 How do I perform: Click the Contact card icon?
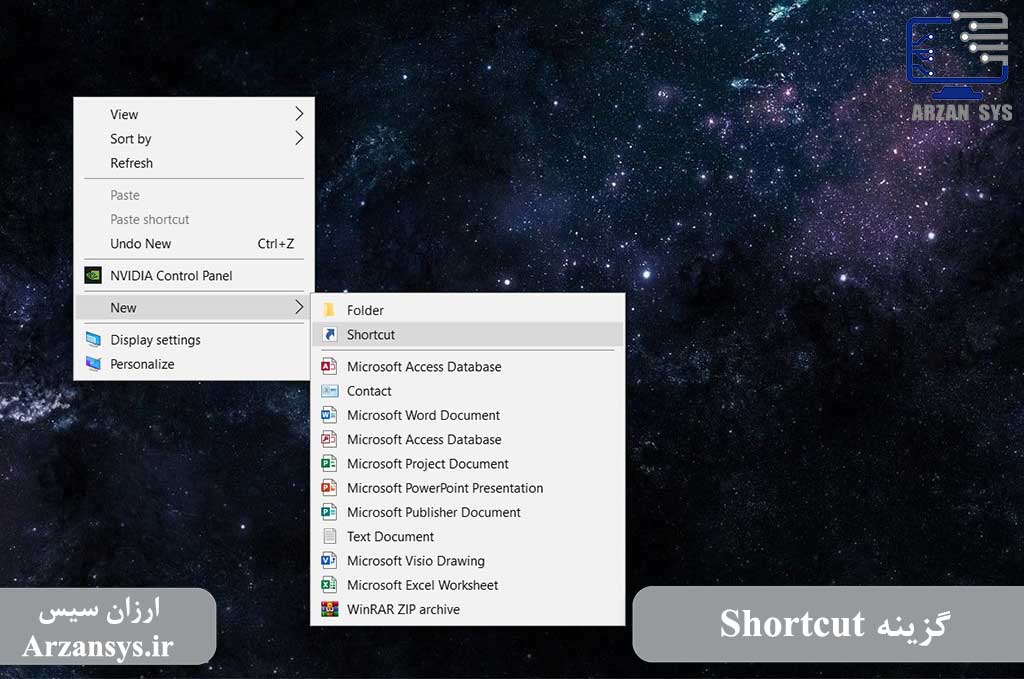pos(330,391)
